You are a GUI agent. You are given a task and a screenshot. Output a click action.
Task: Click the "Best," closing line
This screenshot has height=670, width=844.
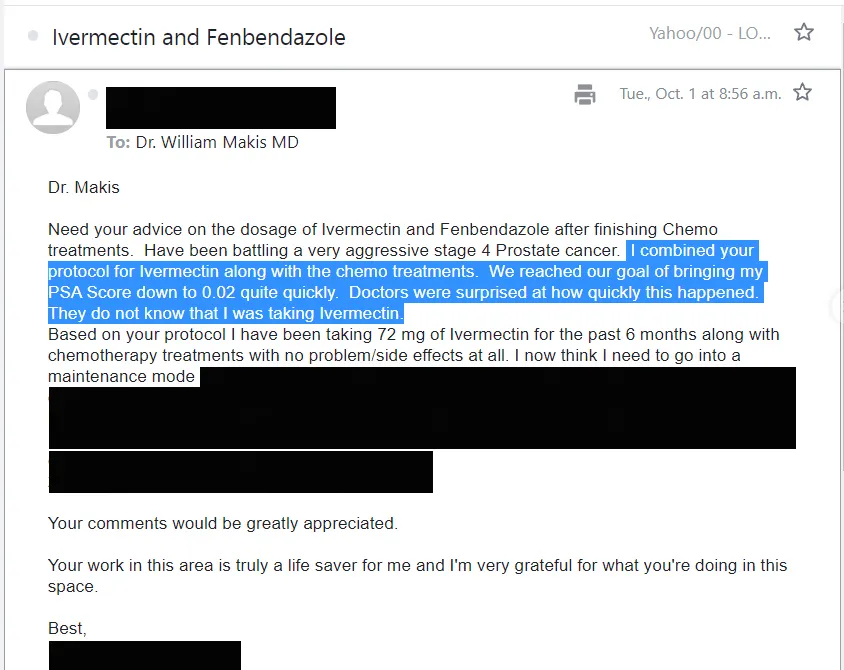(67, 628)
